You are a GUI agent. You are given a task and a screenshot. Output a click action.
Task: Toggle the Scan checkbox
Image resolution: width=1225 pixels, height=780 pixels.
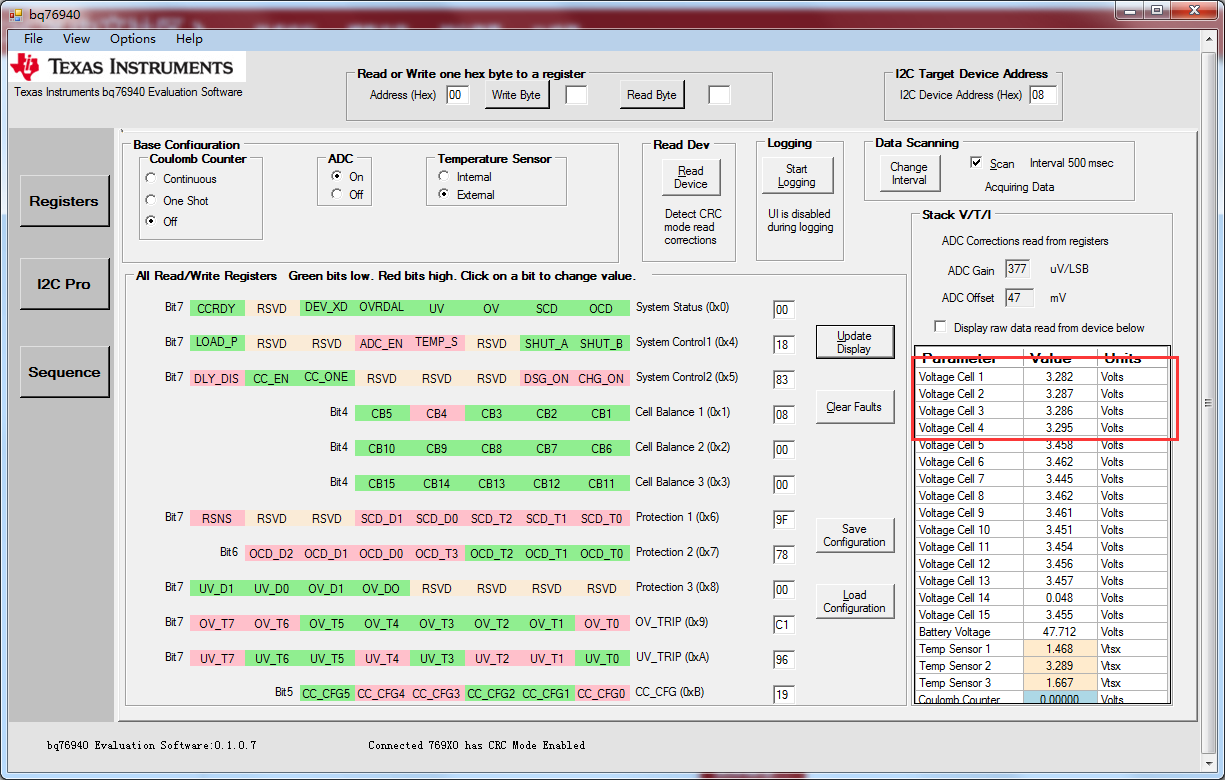(x=977, y=162)
